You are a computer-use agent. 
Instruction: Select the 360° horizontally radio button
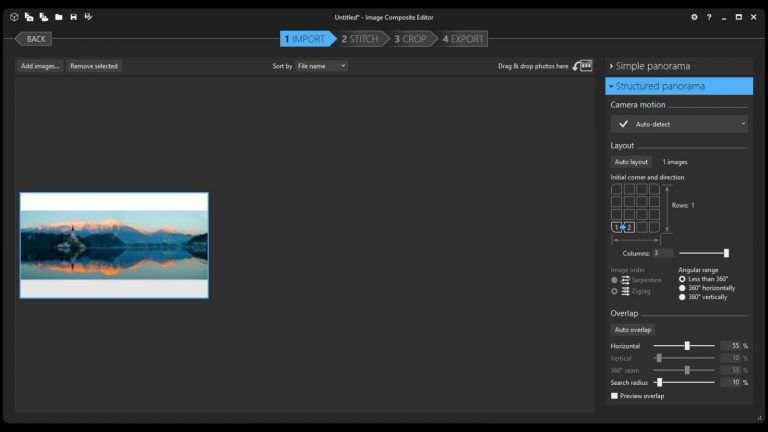[683, 288]
